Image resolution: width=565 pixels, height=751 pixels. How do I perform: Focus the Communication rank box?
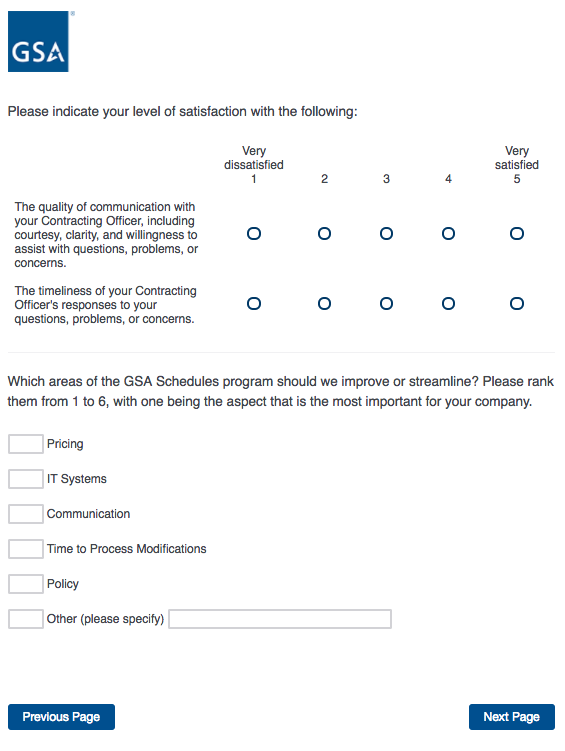click(x=26, y=514)
